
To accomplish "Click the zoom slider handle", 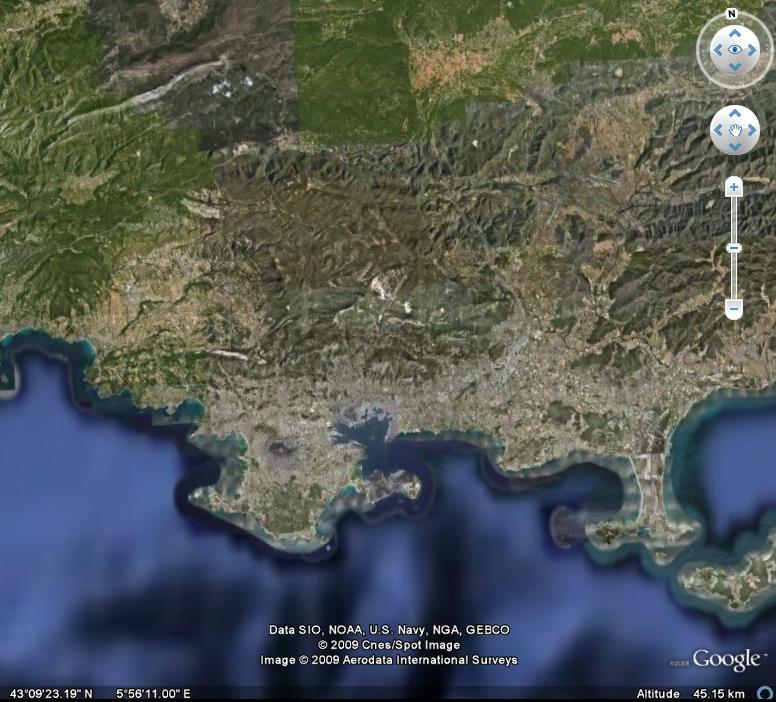I will tap(734, 248).
